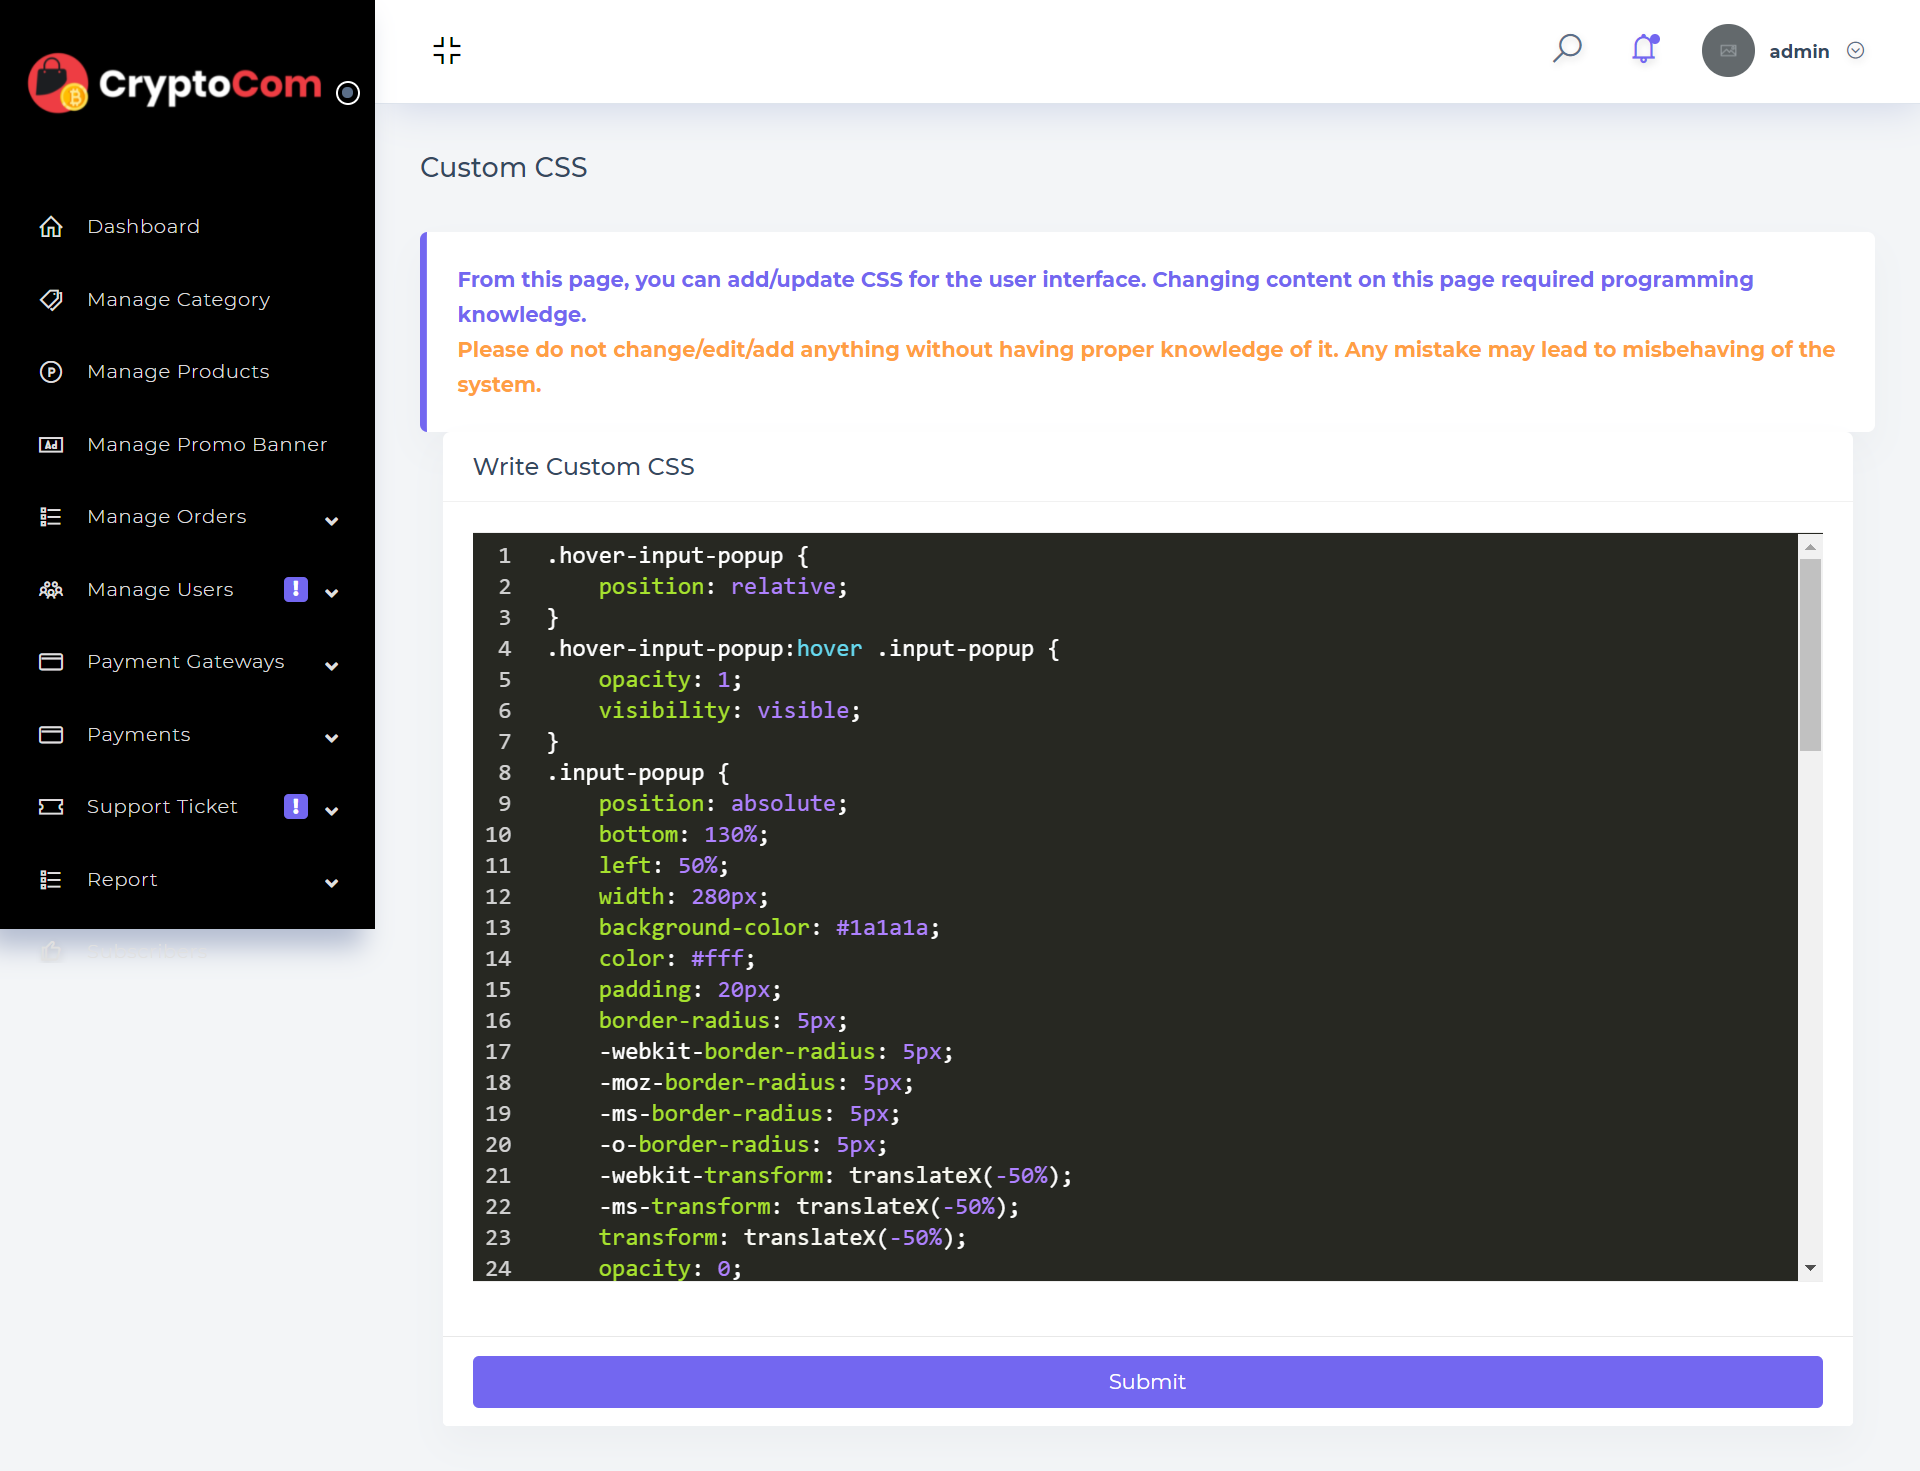Open the notifications bell icon
Image resolution: width=1920 pixels, height=1471 pixels.
tap(1644, 49)
